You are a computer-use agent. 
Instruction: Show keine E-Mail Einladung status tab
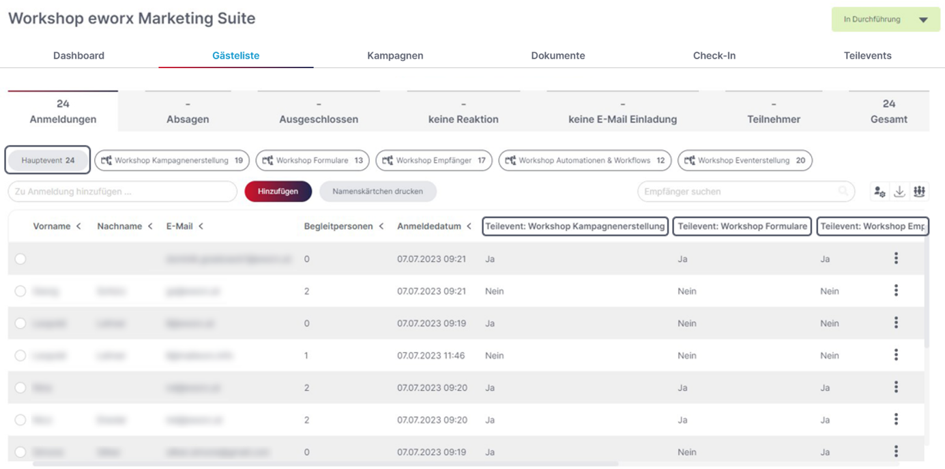click(x=623, y=112)
